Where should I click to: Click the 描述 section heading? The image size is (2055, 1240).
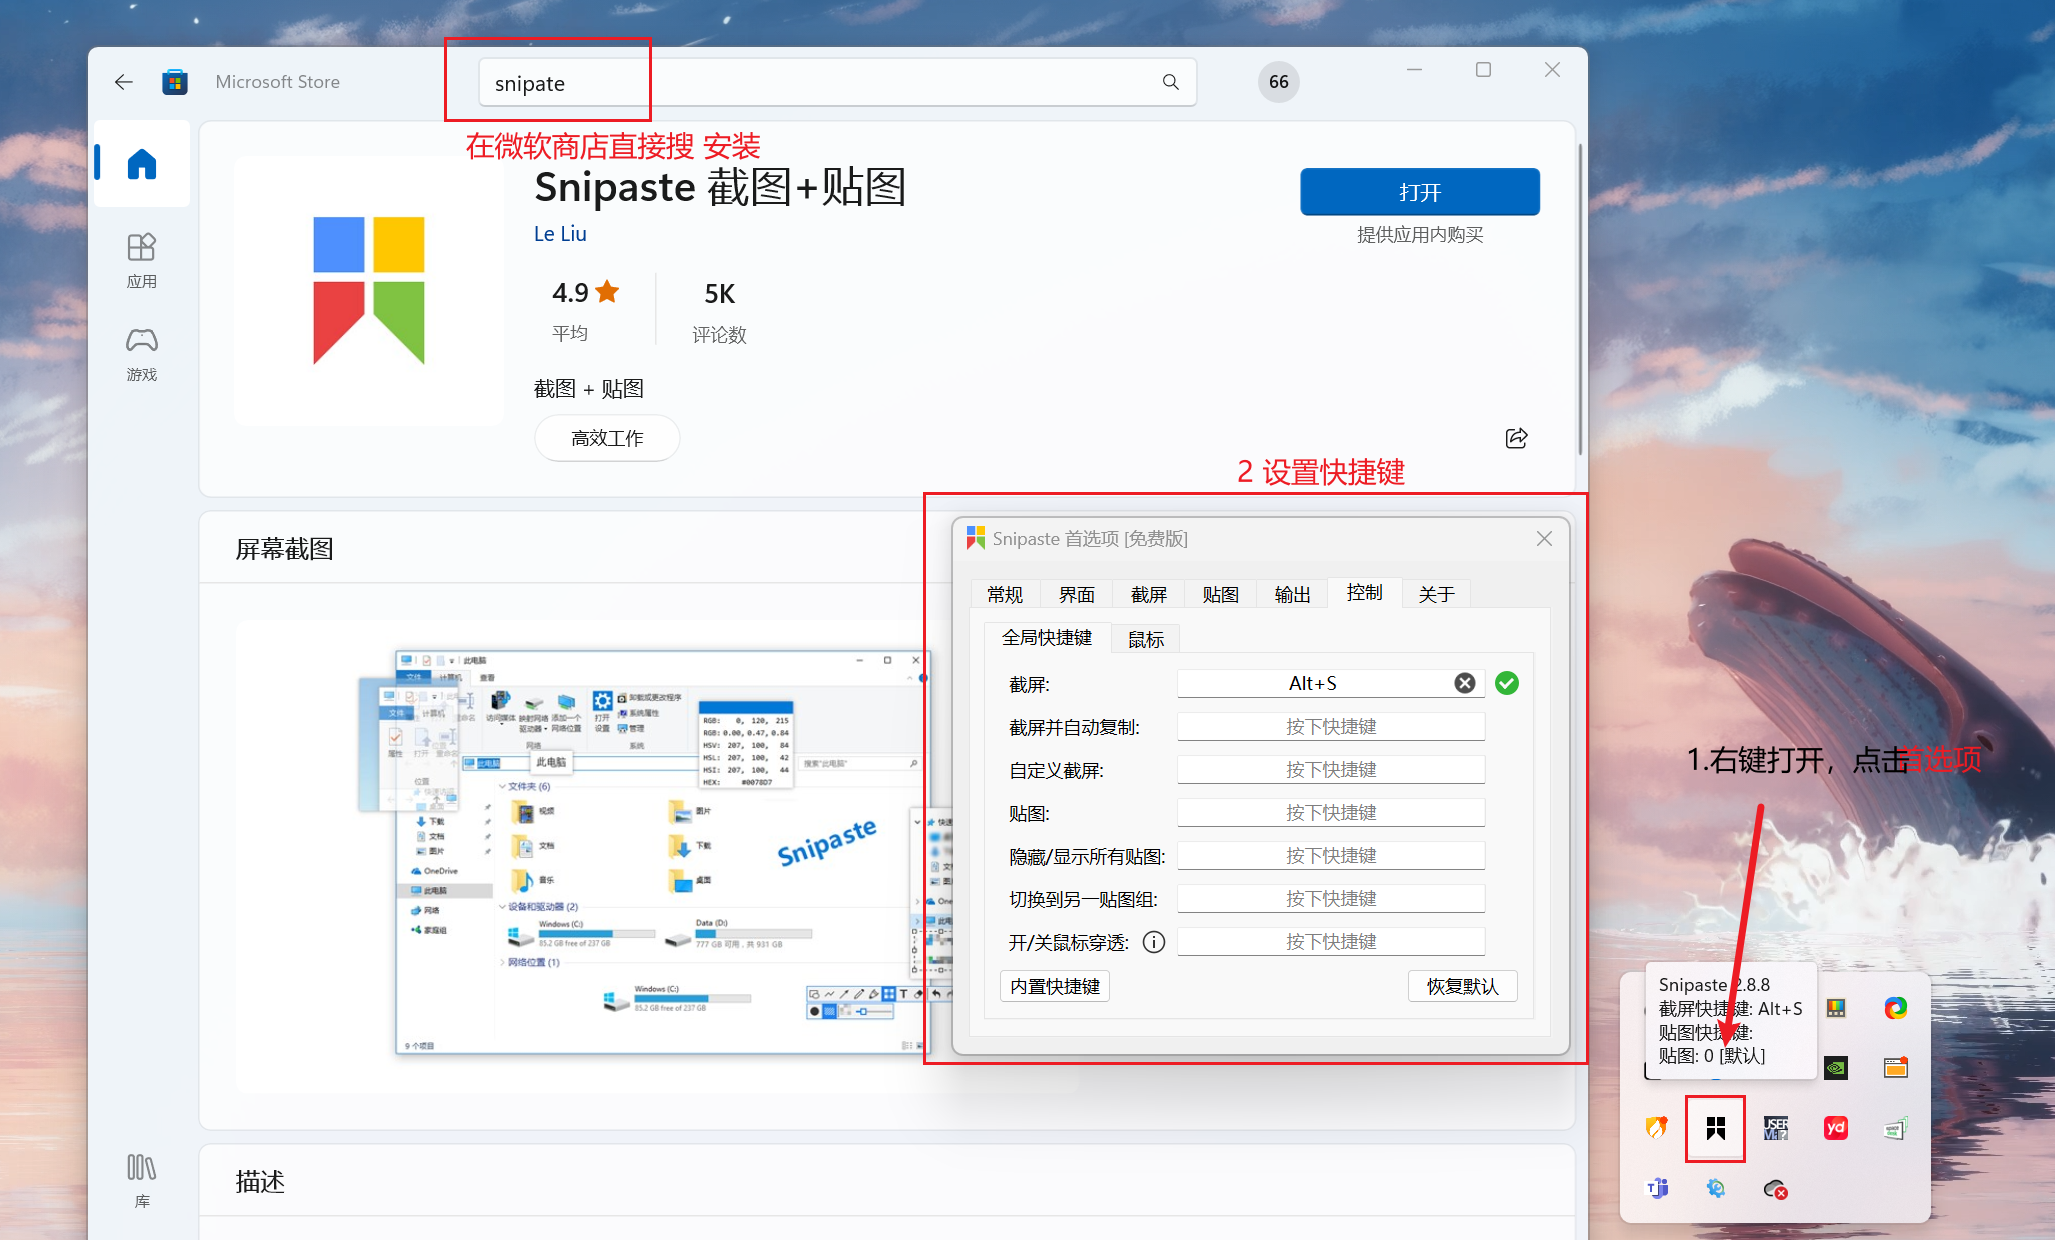pos(260,1182)
